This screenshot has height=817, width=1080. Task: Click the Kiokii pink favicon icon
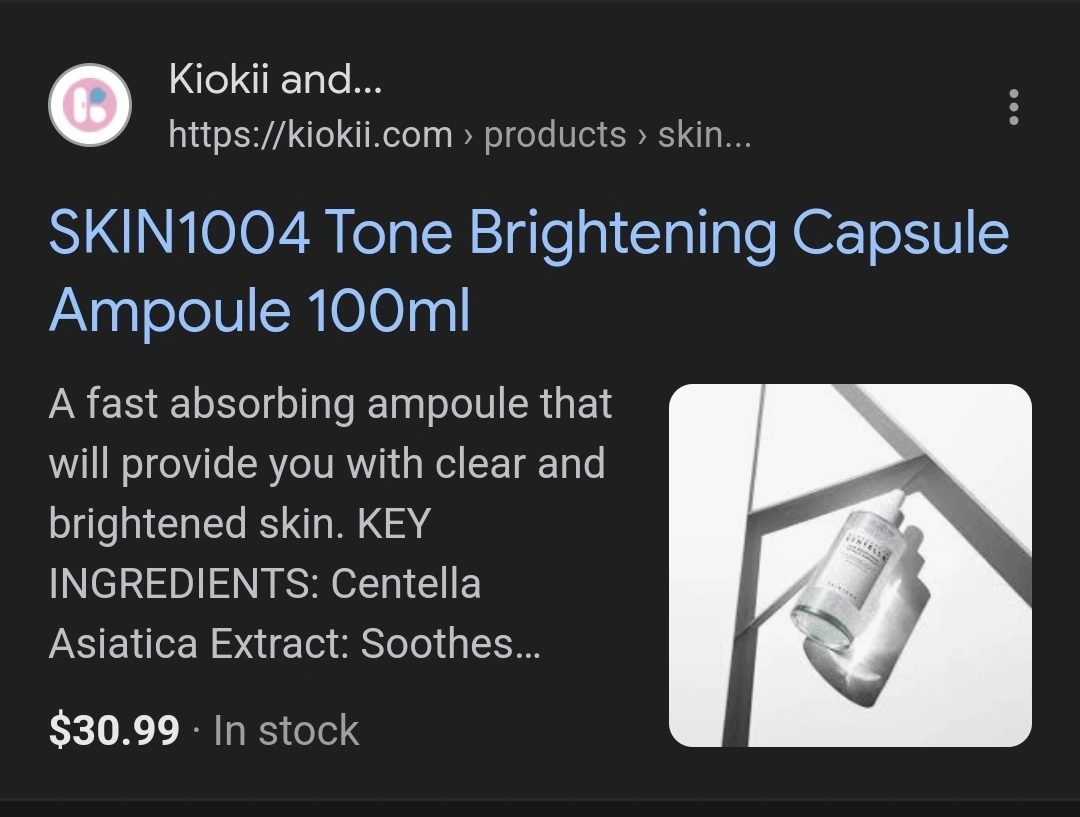click(90, 105)
